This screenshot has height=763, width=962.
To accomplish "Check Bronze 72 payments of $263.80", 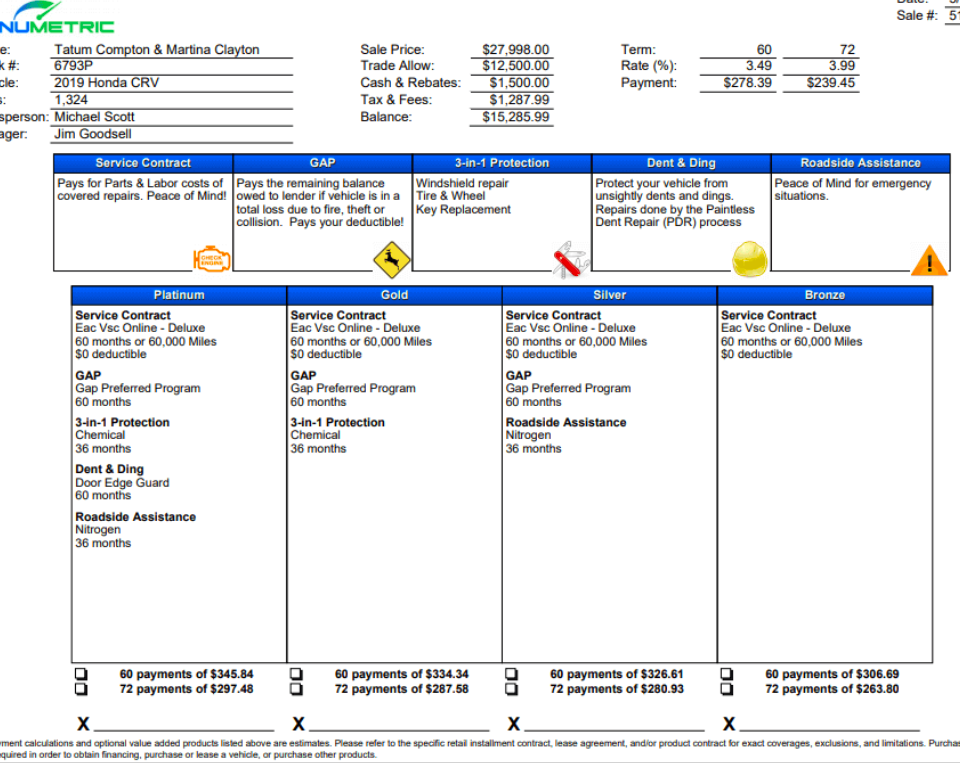I will point(727,689).
